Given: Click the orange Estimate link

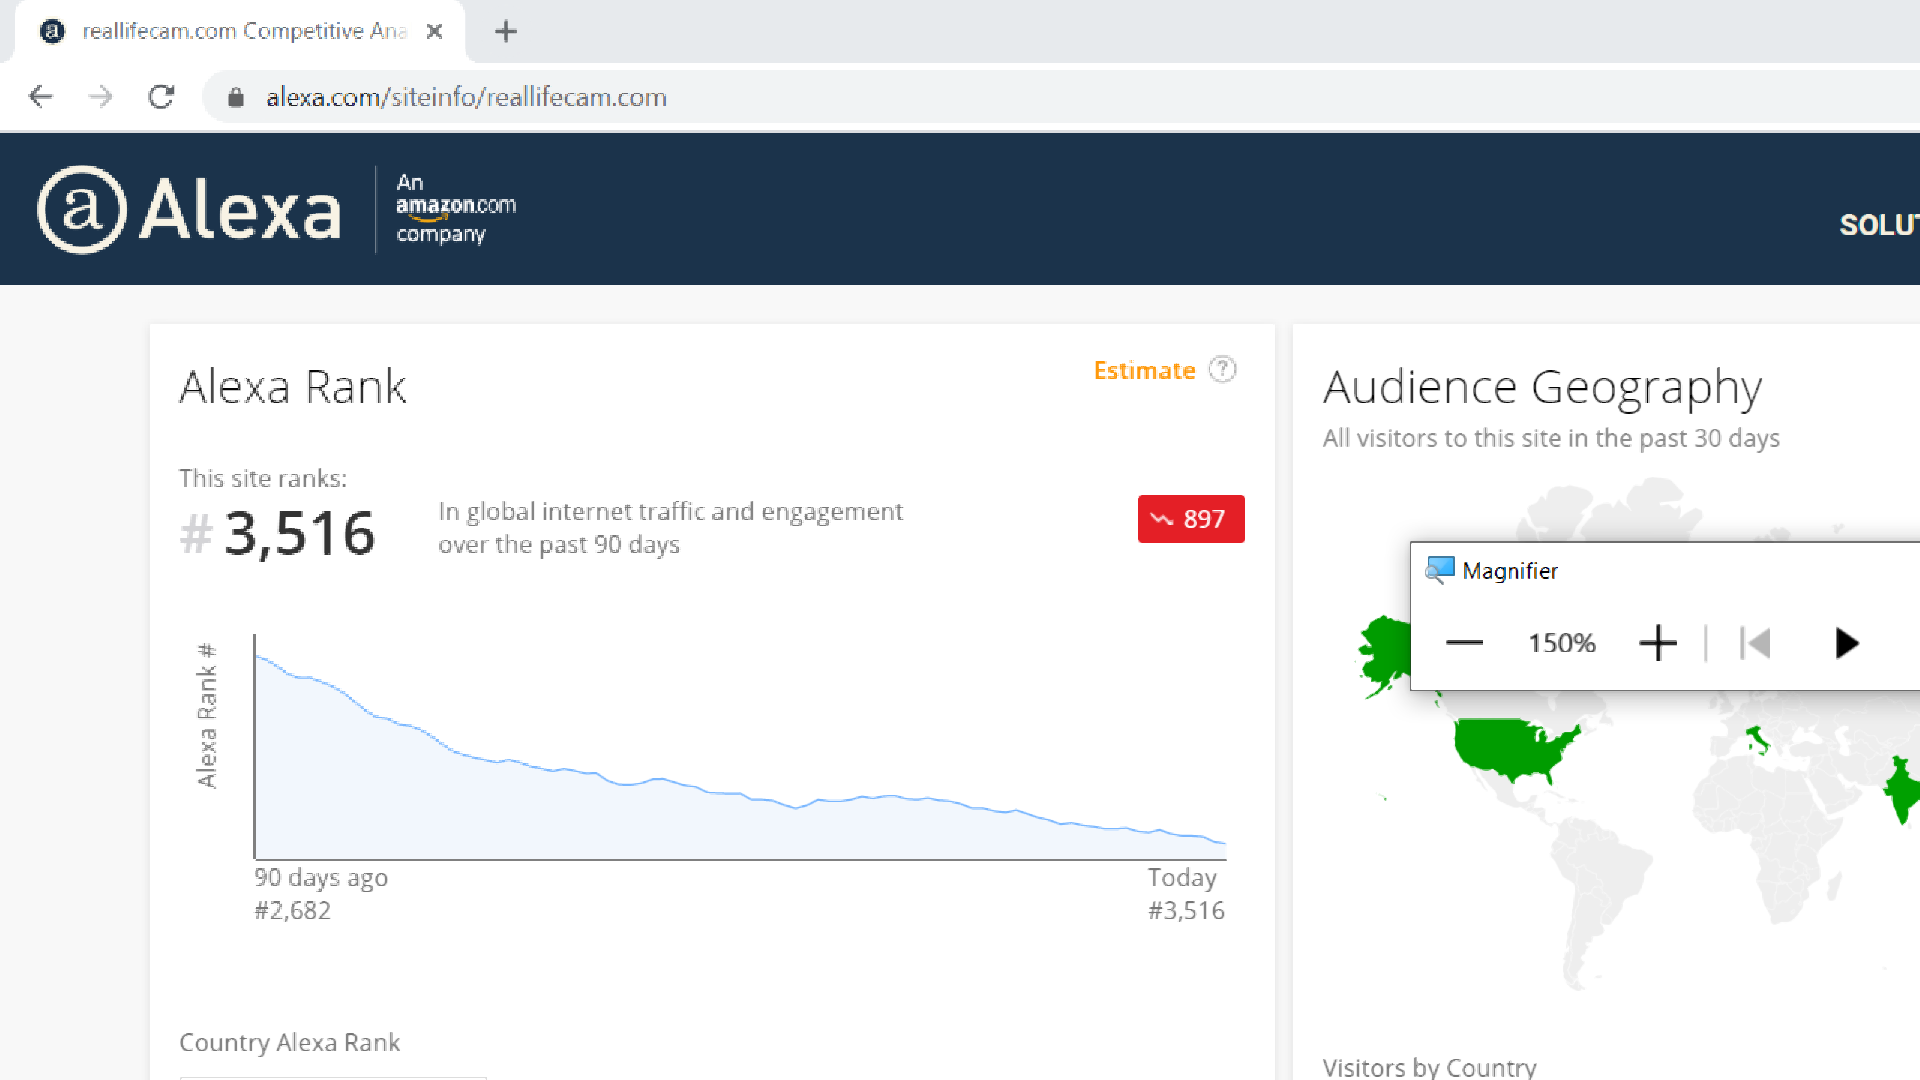Looking at the screenshot, I should pyautogui.click(x=1144, y=371).
